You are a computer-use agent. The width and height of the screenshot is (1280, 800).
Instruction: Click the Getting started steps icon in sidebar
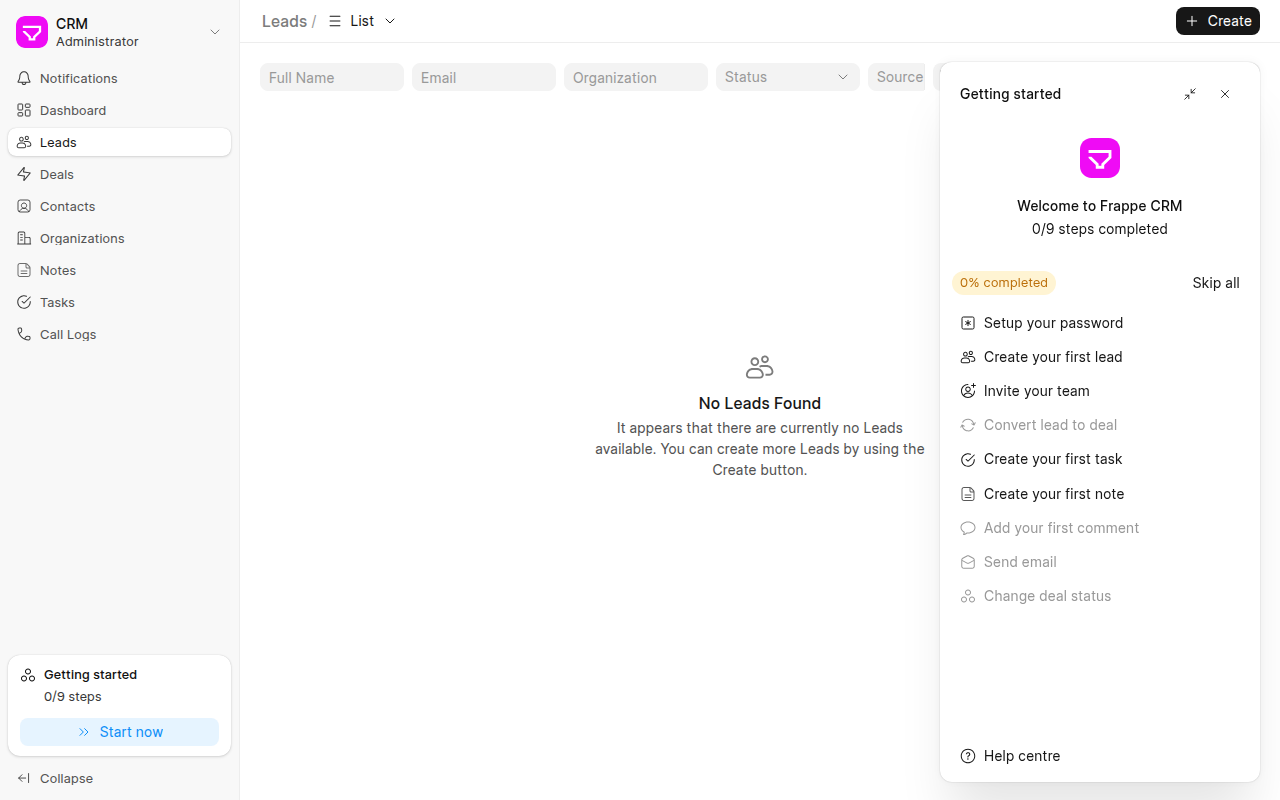coord(28,675)
